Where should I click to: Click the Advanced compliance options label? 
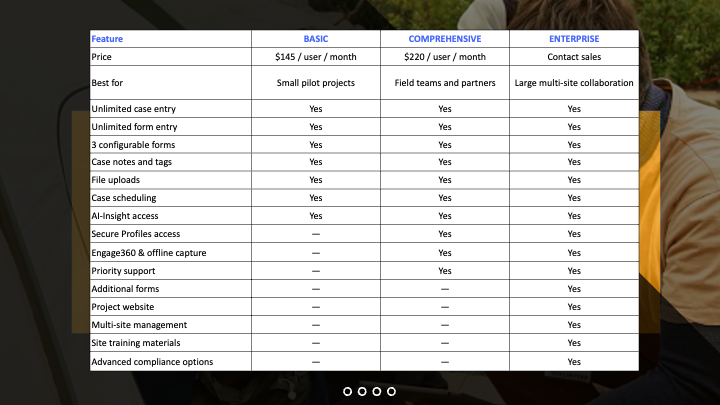coord(152,362)
